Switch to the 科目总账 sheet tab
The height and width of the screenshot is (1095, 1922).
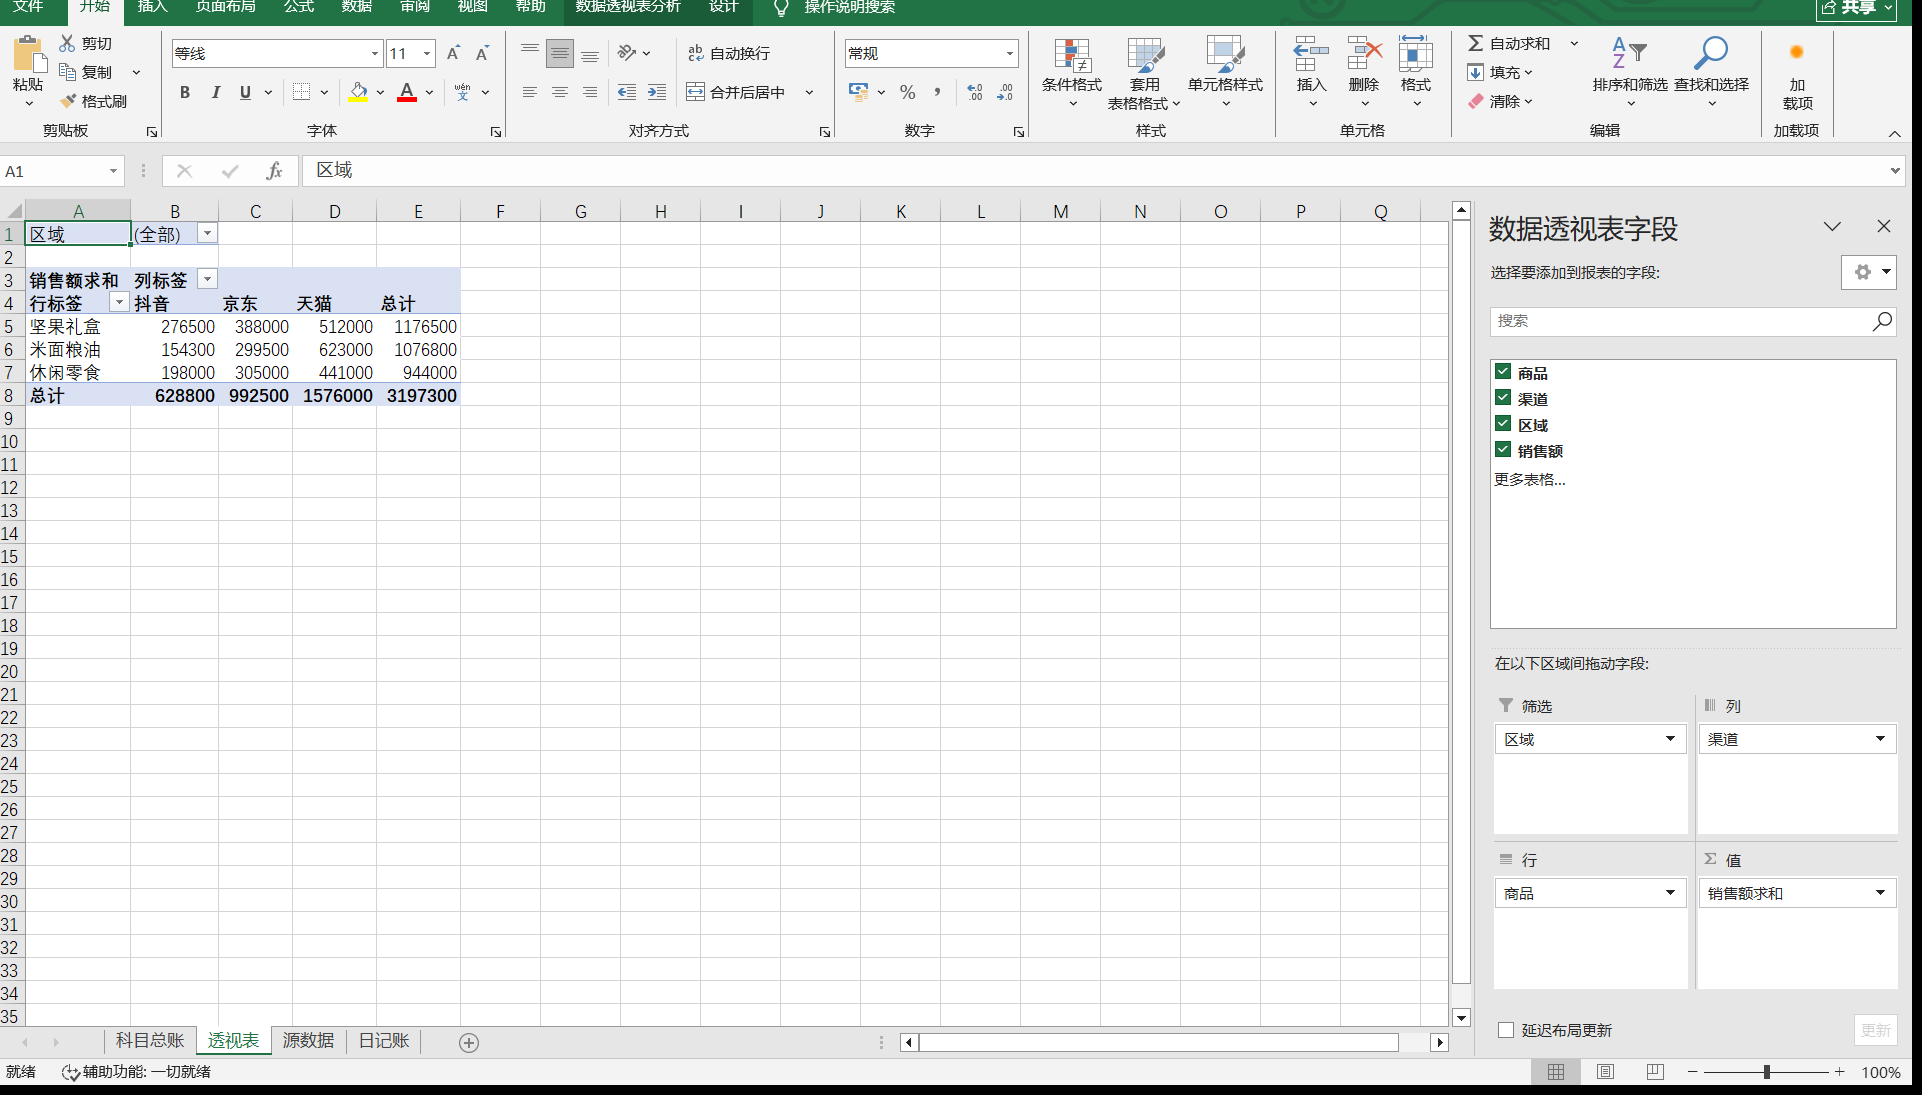pos(150,1041)
